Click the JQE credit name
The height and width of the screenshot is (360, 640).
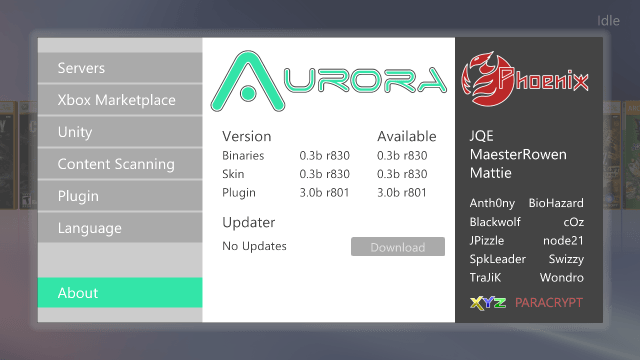point(482,136)
